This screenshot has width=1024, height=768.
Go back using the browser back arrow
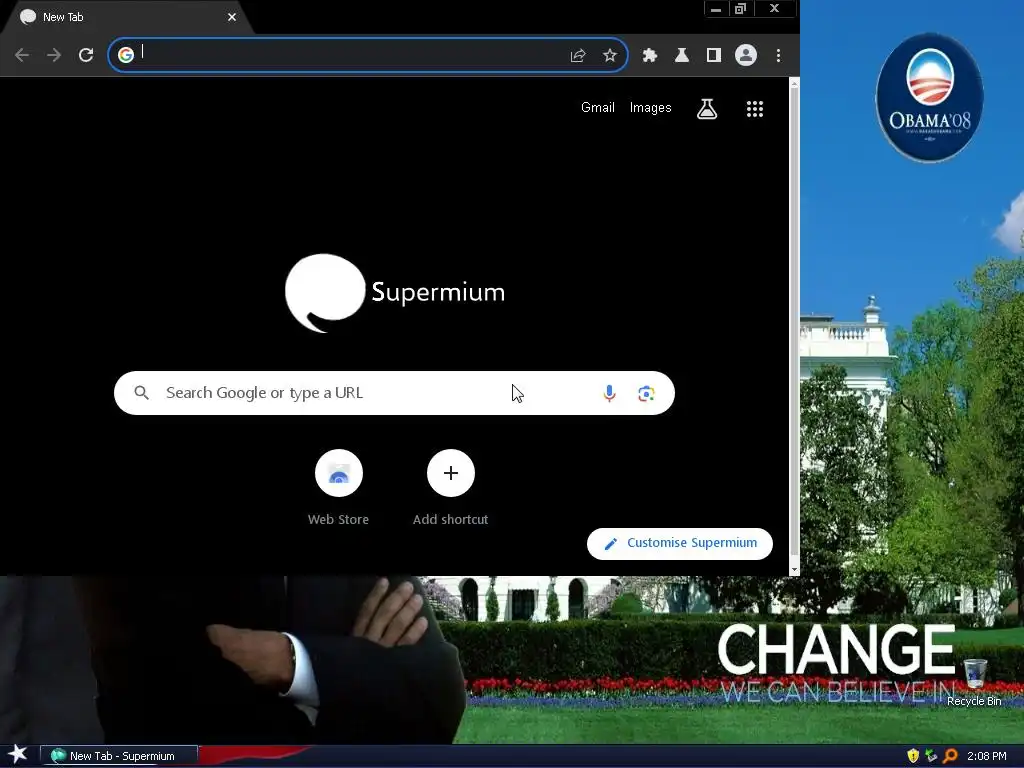[x=22, y=56]
